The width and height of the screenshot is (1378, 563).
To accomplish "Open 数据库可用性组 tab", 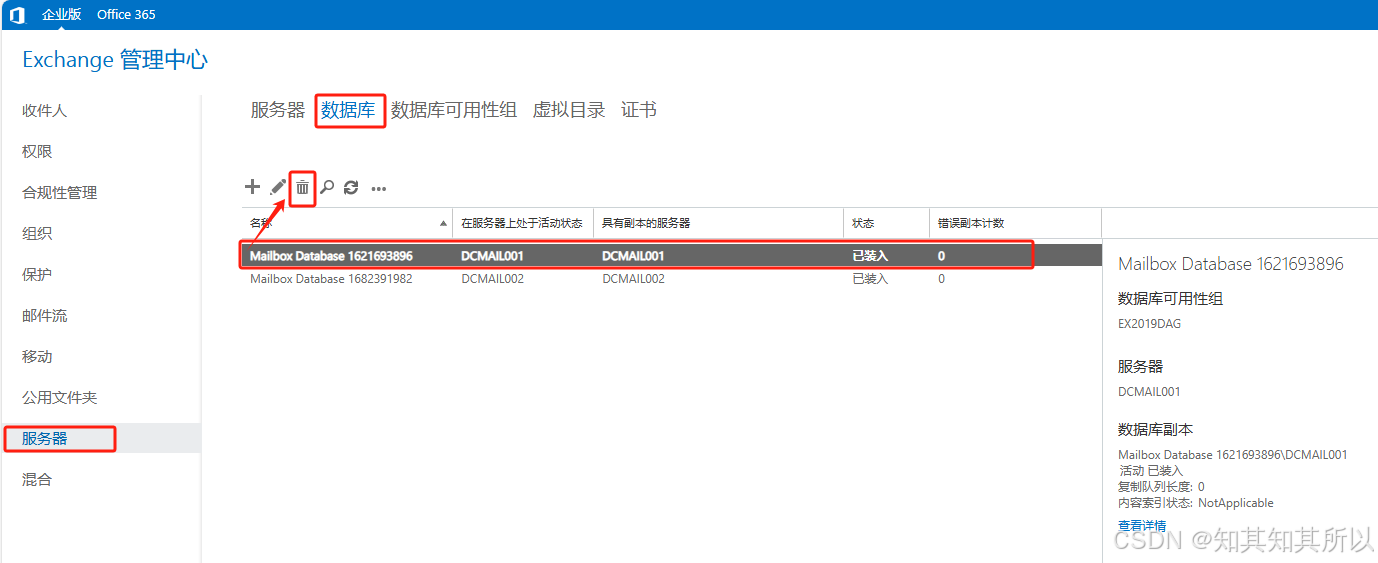I will pos(454,110).
